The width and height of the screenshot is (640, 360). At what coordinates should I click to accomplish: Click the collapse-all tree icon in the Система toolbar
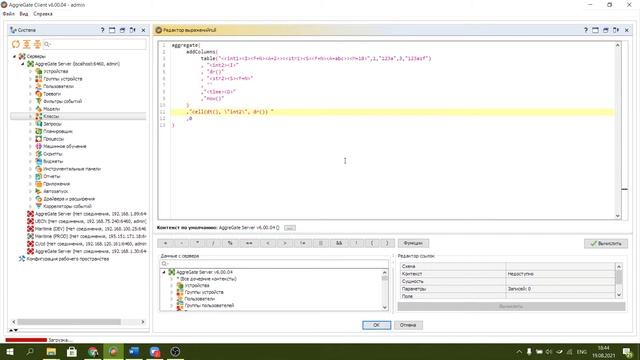point(37,44)
